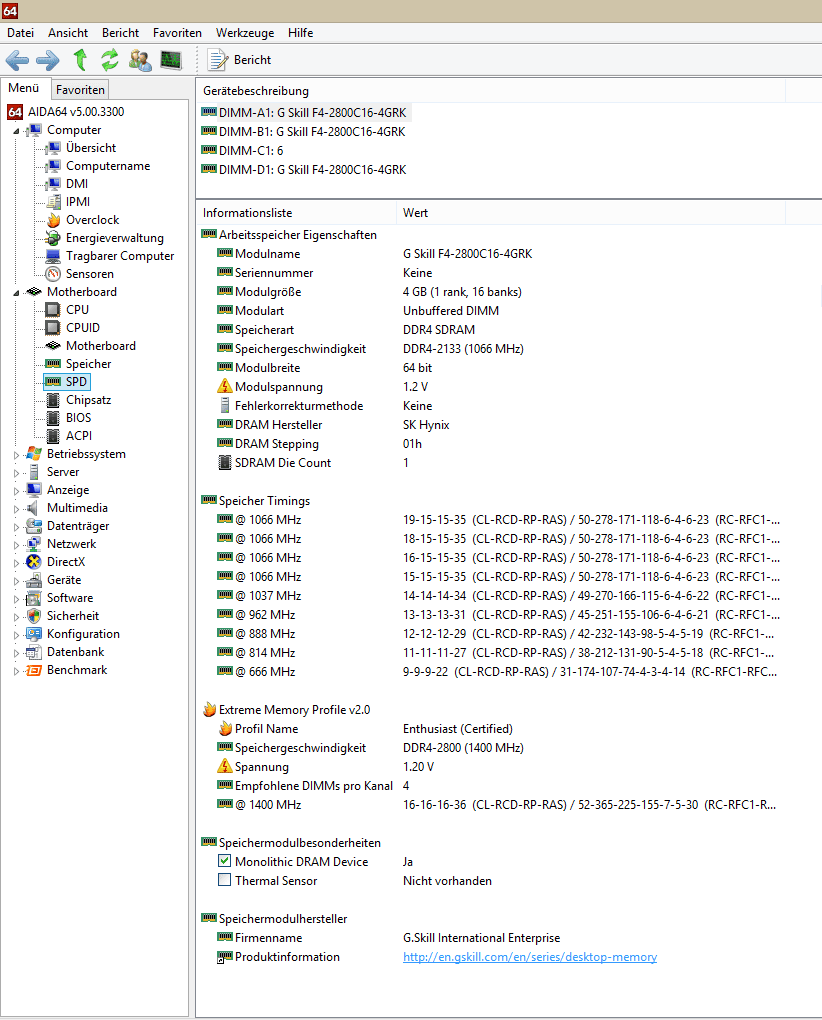Expand the Netzwerk tree node

coord(16,544)
